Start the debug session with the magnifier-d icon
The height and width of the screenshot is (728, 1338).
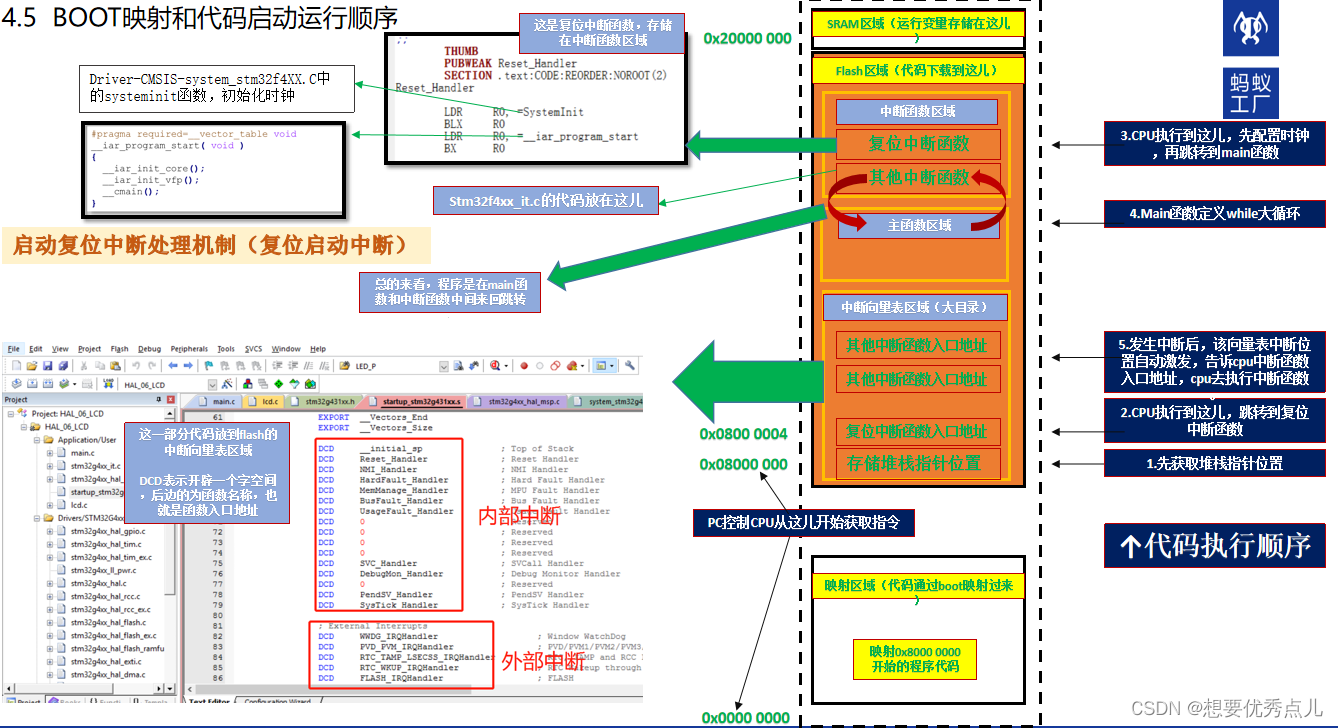tap(495, 365)
